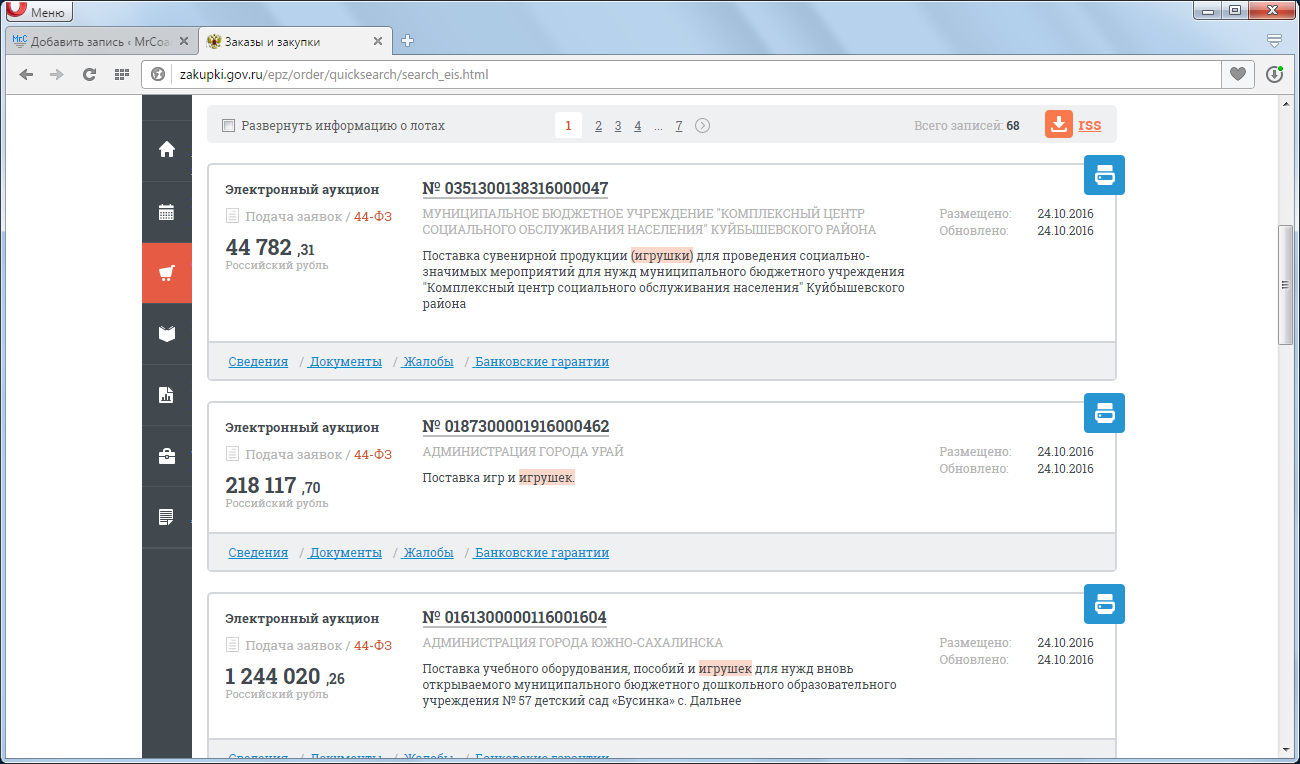Open the tab menu icon at top right
This screenshot has width=1300, height=764.
click(x=1274, y=41)
